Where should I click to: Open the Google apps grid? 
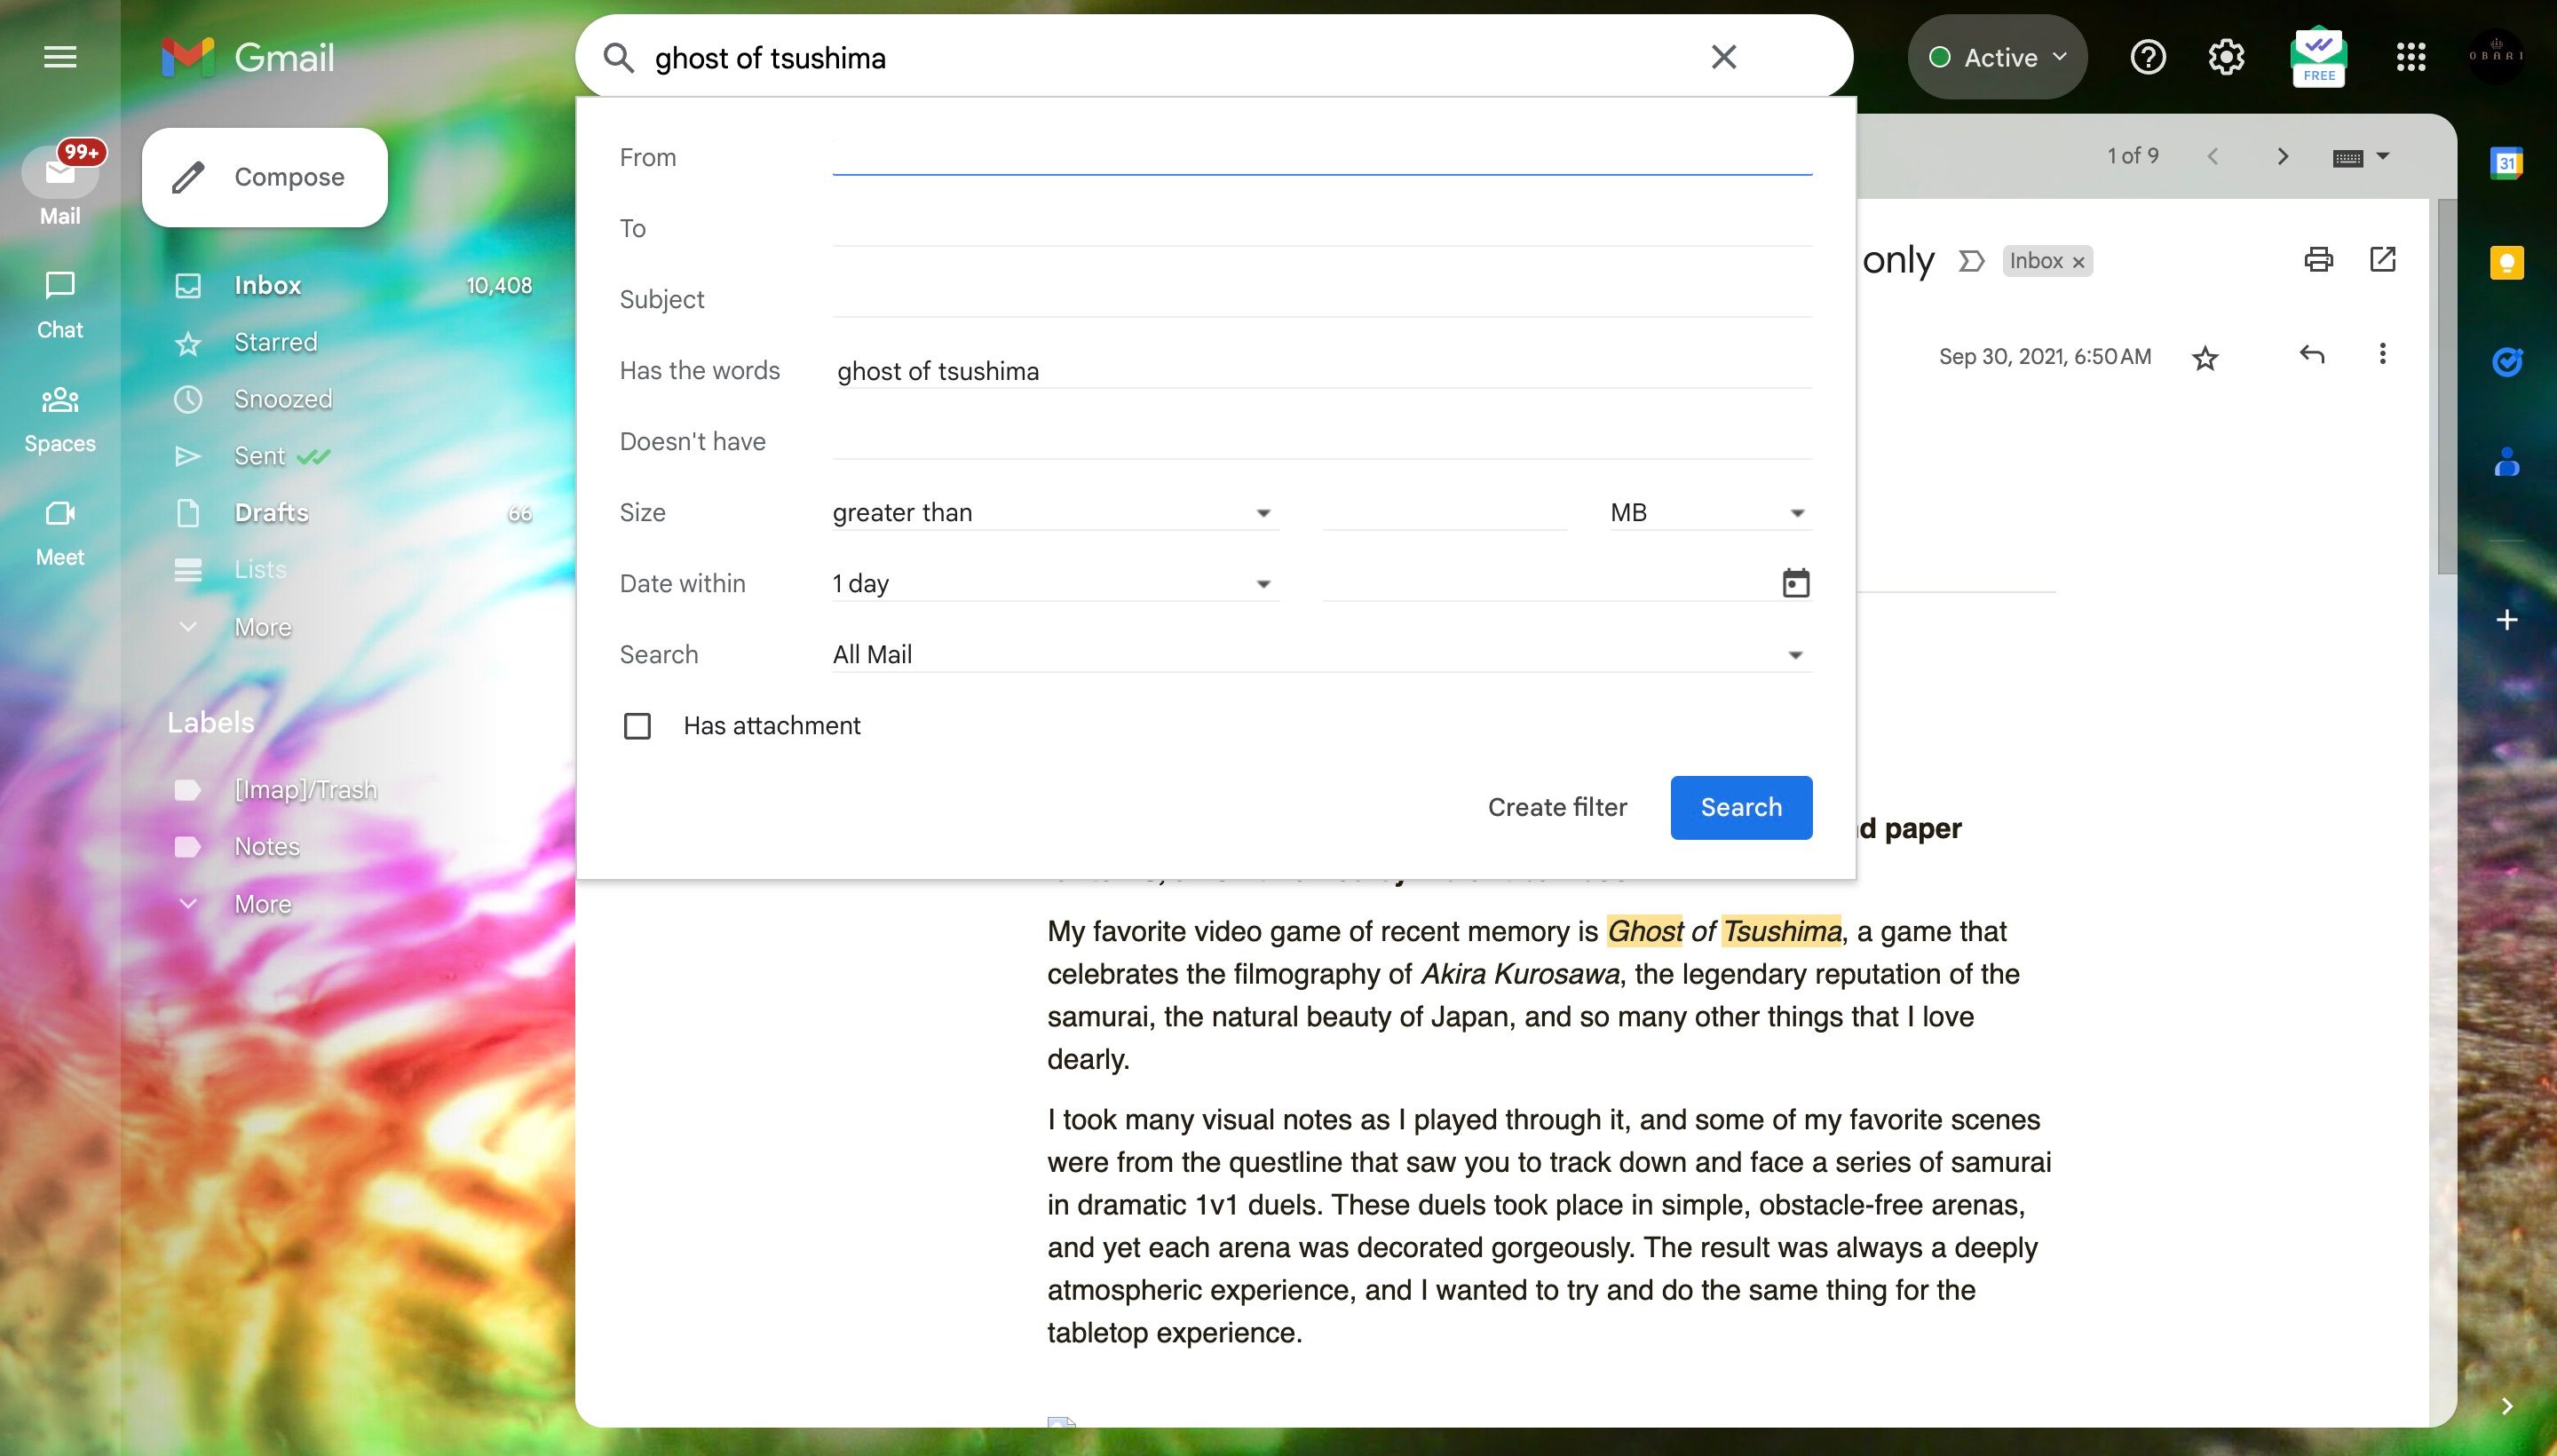coord(2411,57)
